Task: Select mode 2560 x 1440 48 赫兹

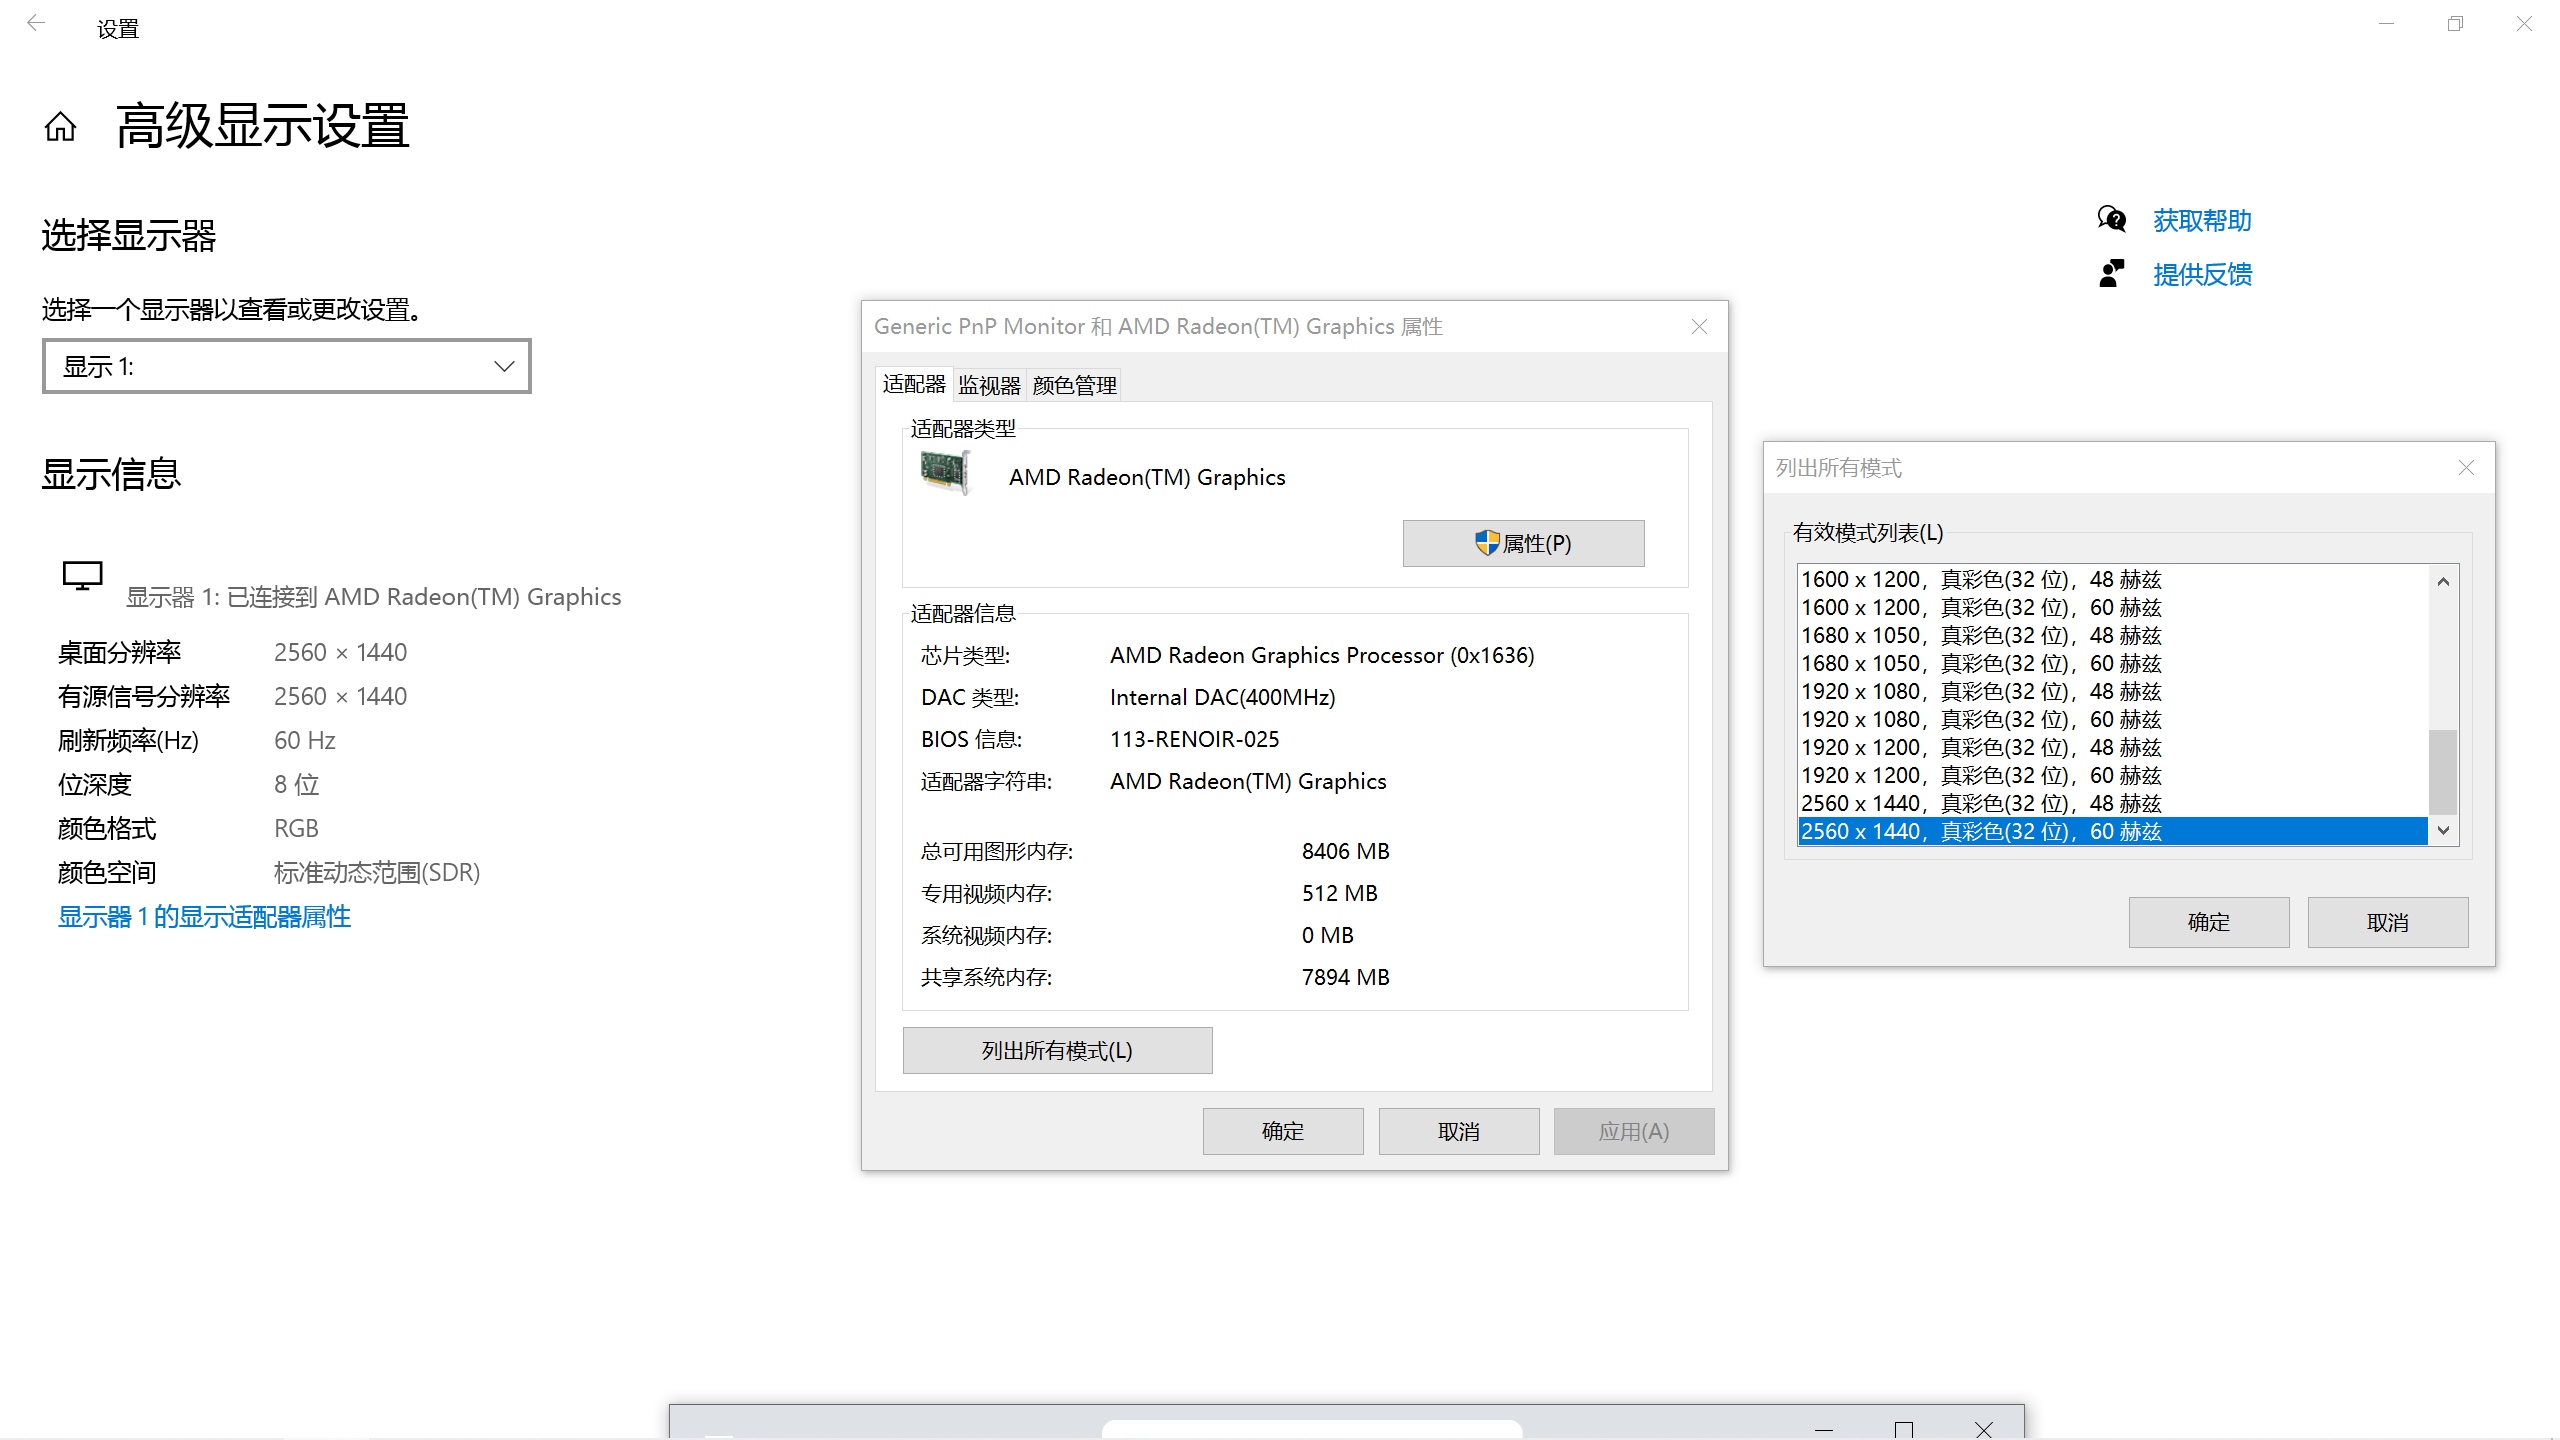Action: 2113,804
